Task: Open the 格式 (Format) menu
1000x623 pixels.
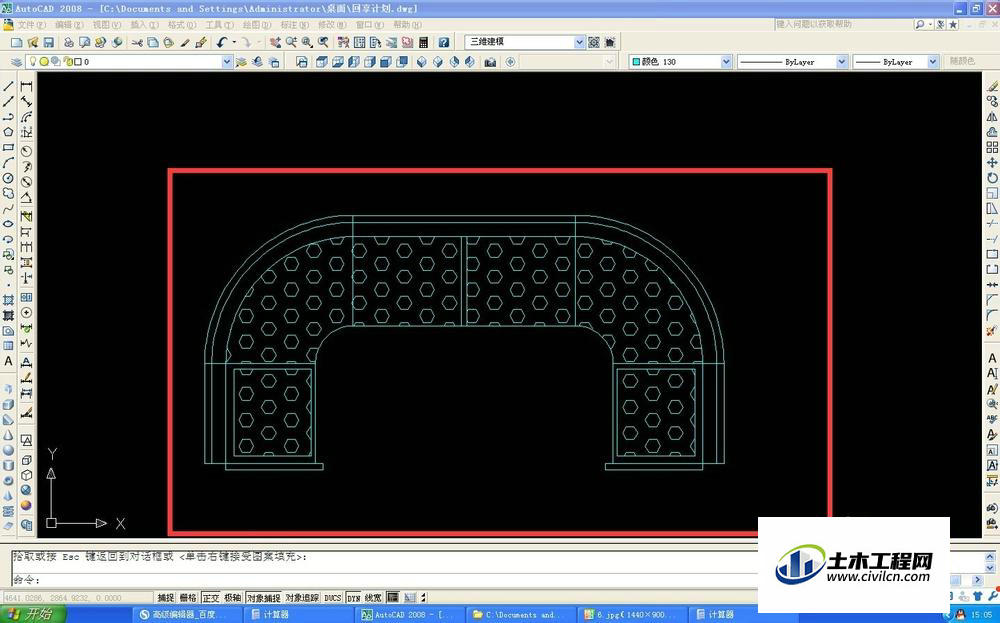Action: tap(182, 25)
